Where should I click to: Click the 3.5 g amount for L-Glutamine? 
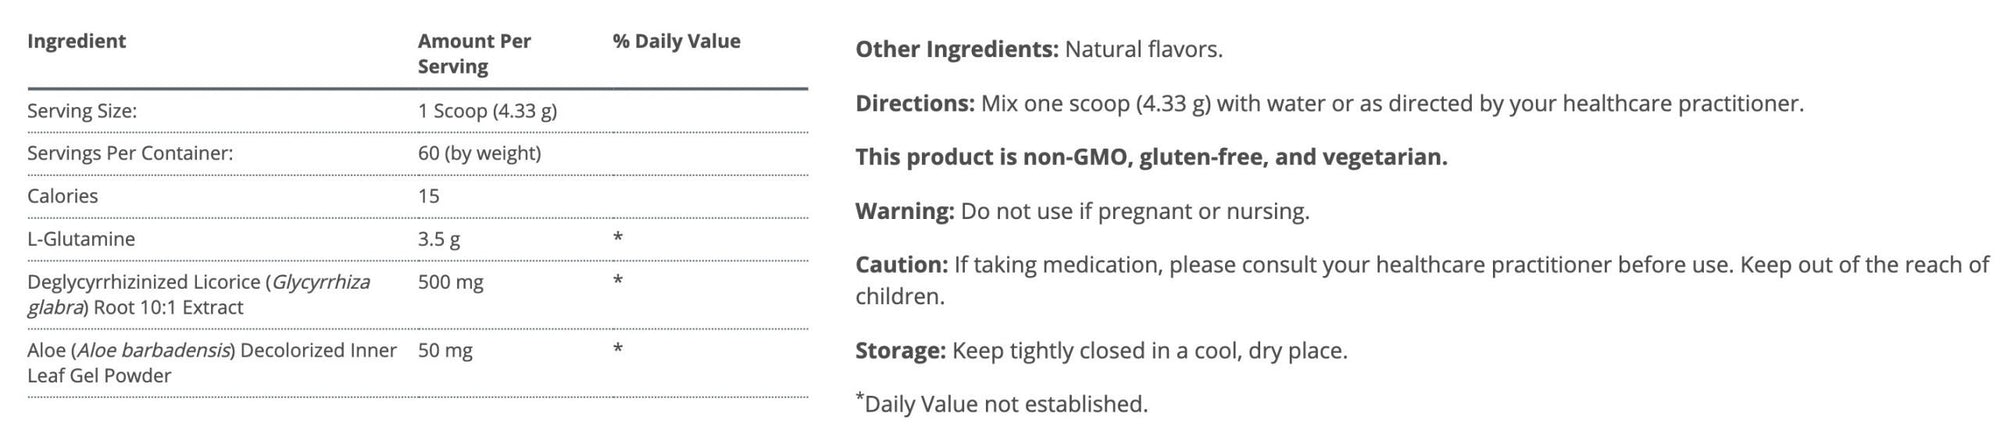click(439, 239)
